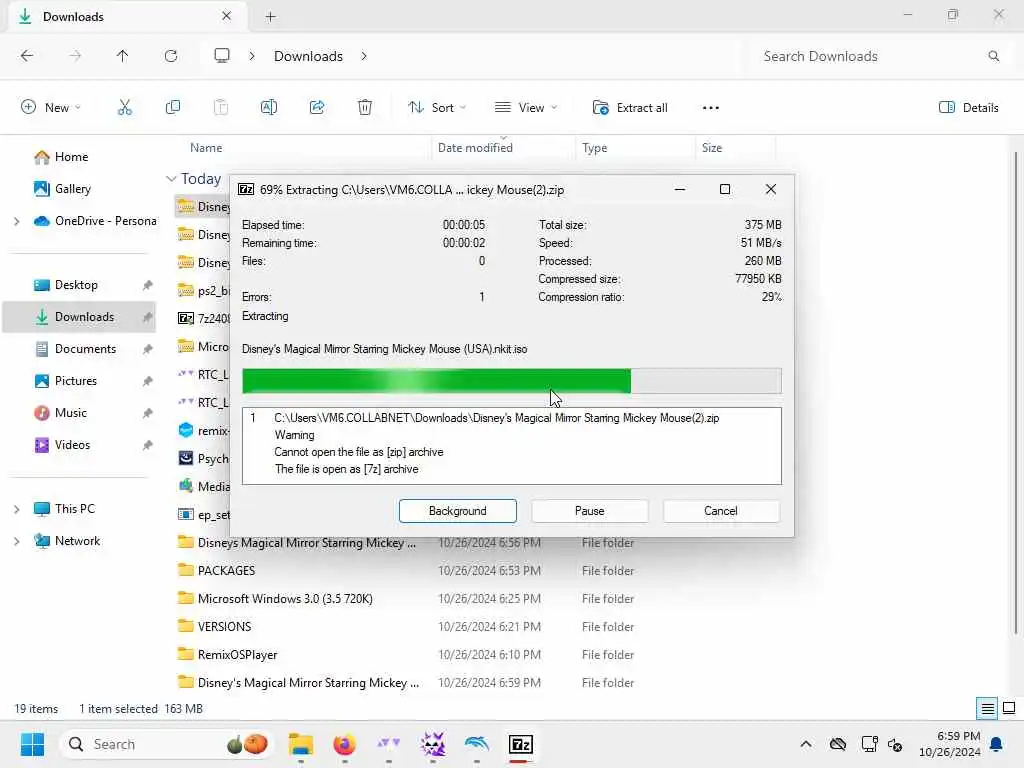Click the file list vertical scrollbar
This screenshot has height=768, width=1024.
point(1016,392)
